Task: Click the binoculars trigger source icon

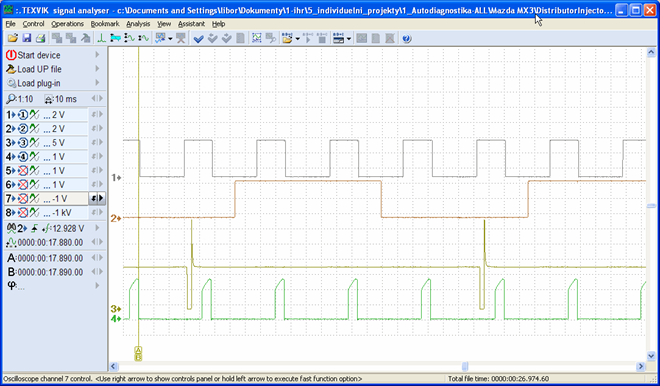Action: (11, 228)
